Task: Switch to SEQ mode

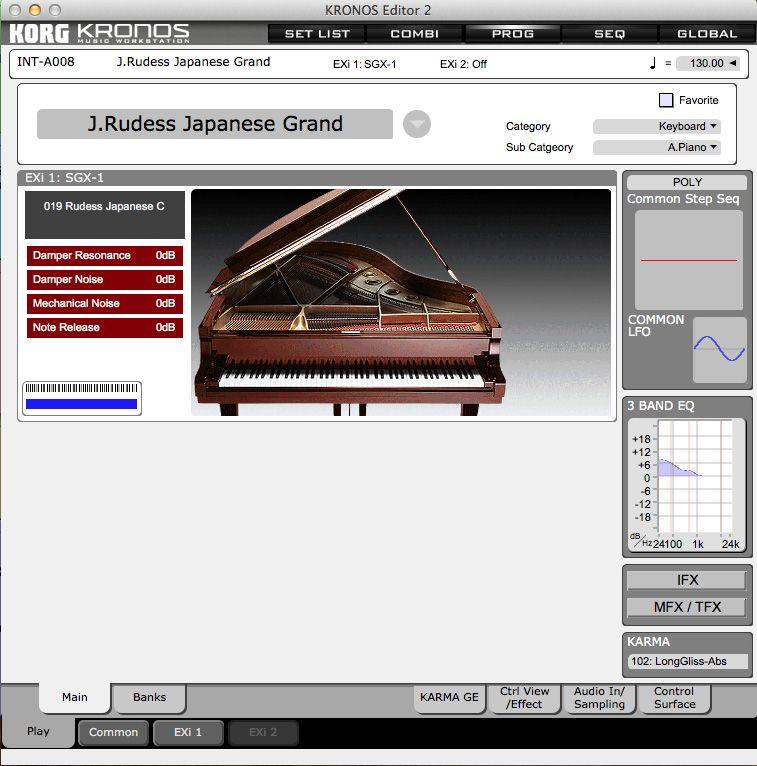Action: click(610, 34)
